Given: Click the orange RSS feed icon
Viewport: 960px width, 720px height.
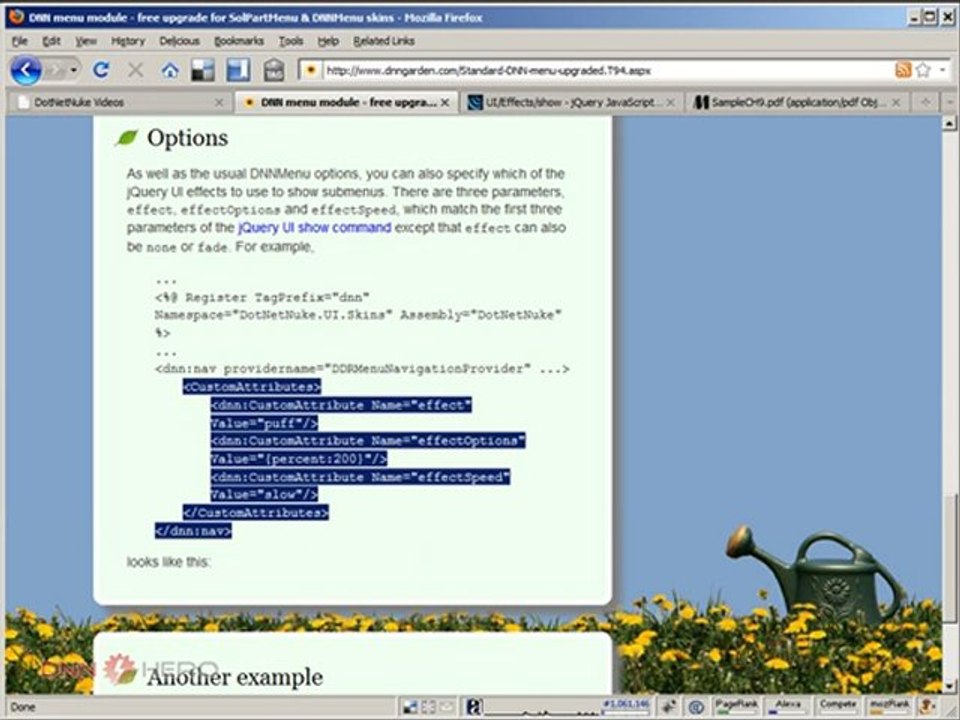Looking at the screenshot, I should pos(903,70).
